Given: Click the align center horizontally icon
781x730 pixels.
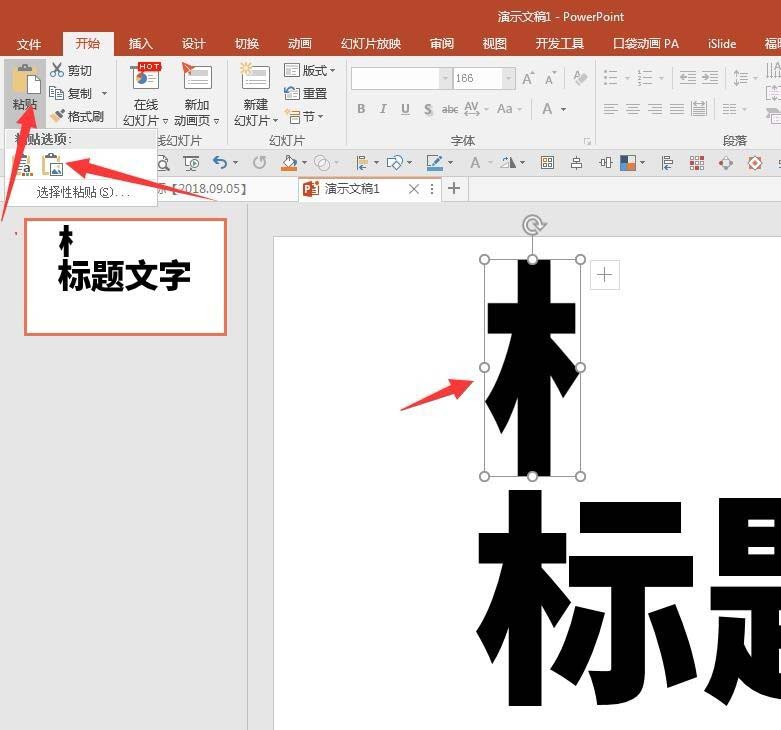Looking at the screenshot, I should click(x=577, y=163).
